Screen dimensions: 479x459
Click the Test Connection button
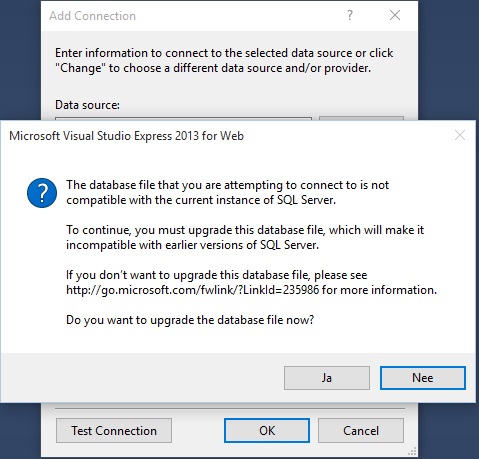[114, 431]
